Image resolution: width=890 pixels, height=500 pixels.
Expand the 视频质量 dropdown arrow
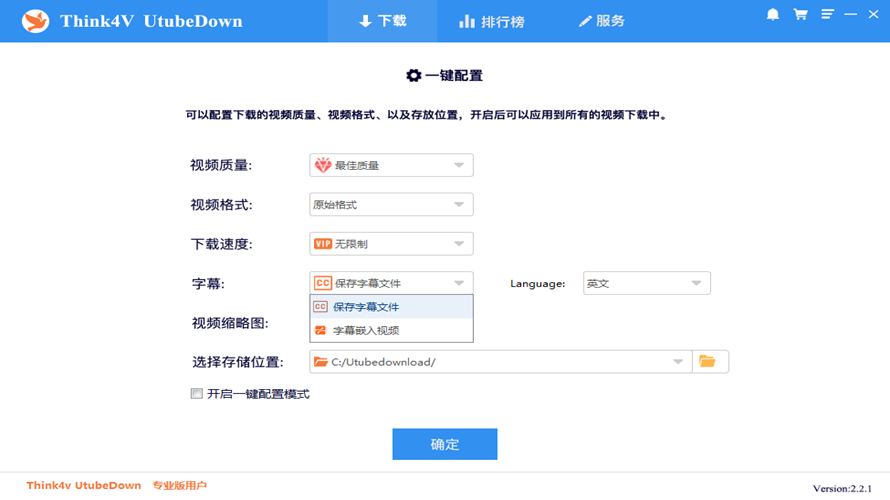point(459,165)
